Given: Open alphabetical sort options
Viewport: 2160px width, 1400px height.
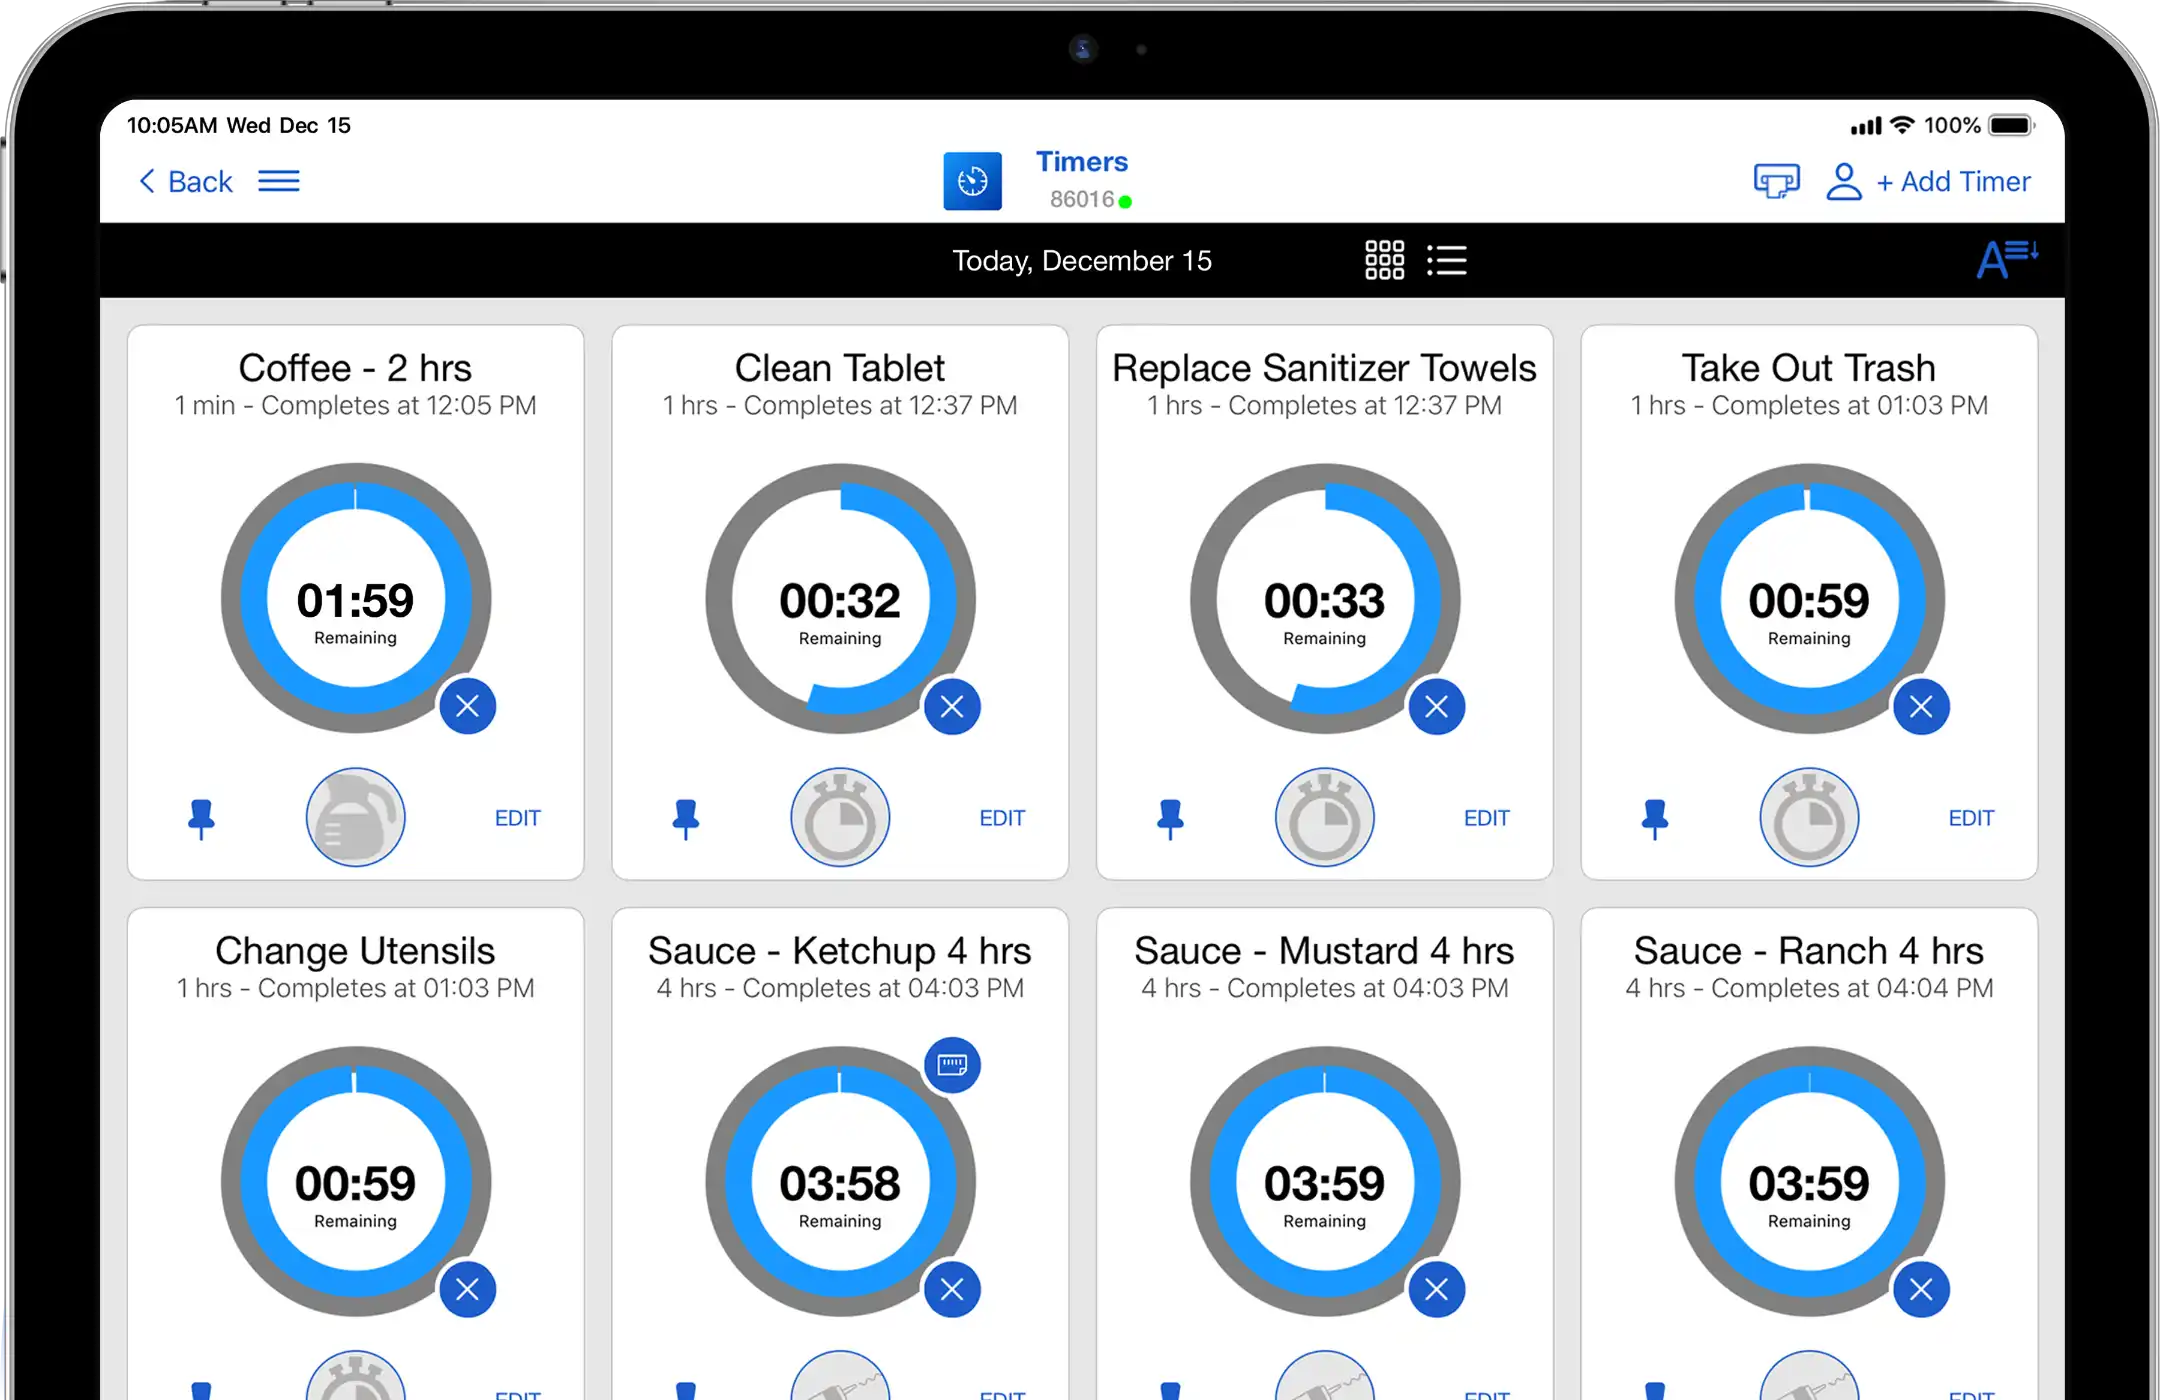Looking at the screenshot, I should point(2005,259).
